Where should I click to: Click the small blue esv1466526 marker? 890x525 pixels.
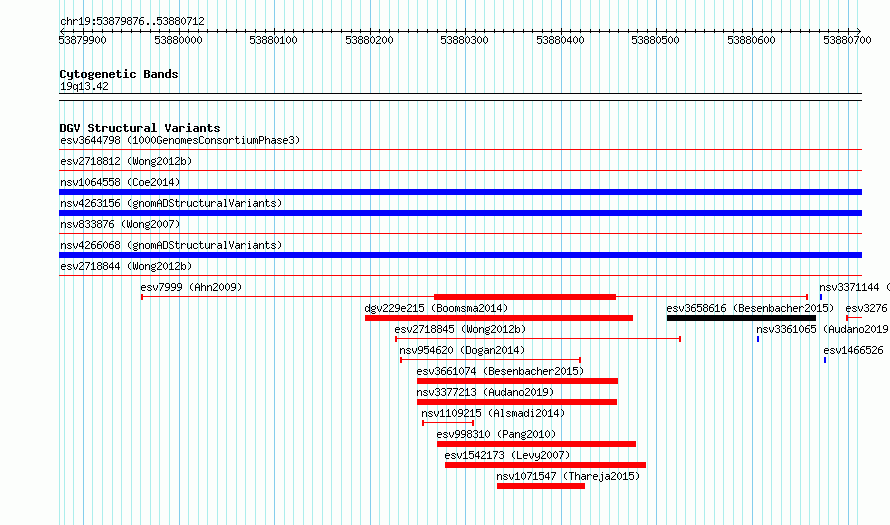pyautogui.click(x=825, y=360)
